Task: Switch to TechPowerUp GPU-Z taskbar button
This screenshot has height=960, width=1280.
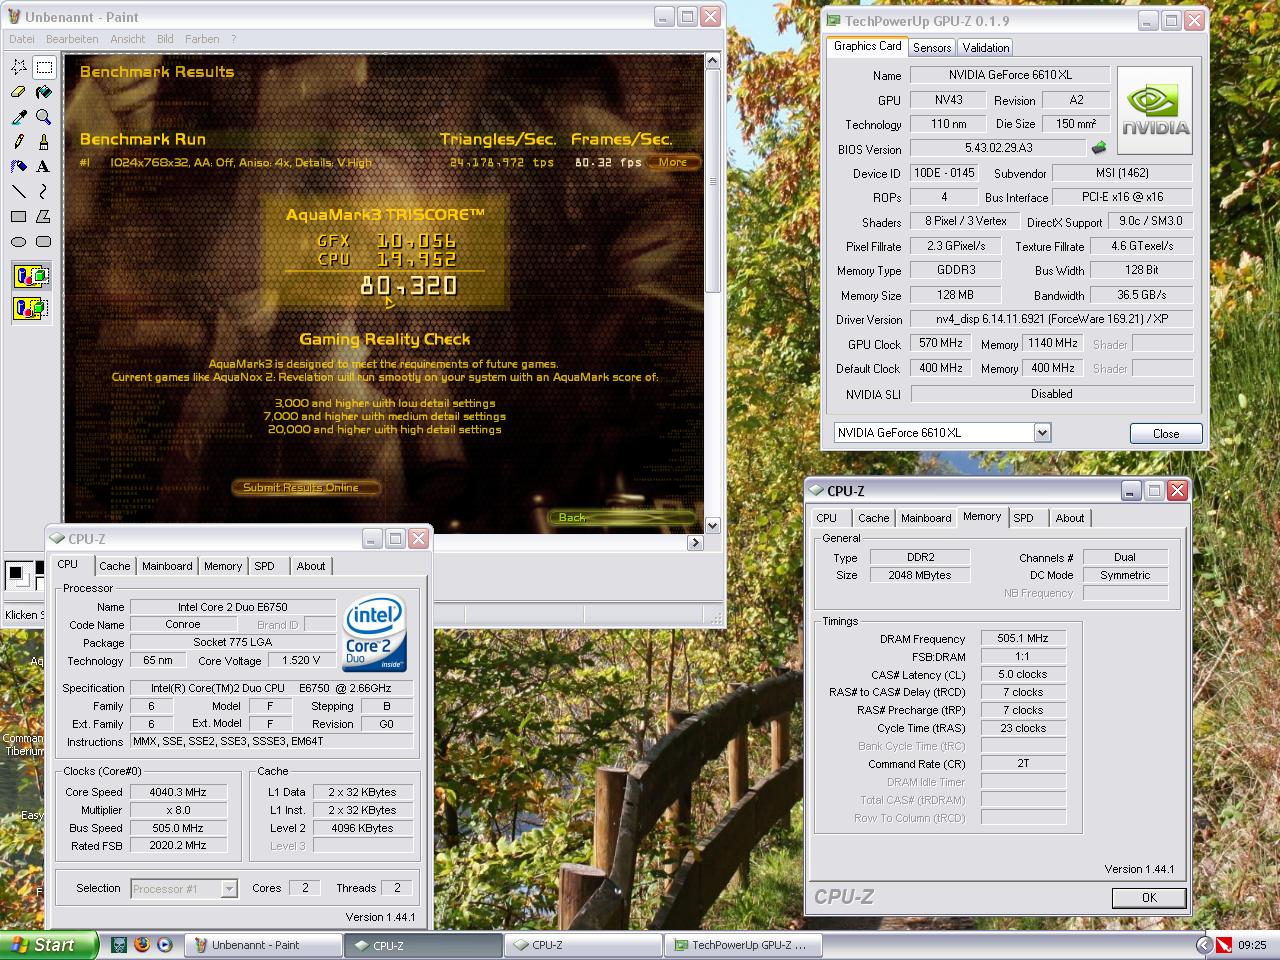Action: tap(745, 945)
